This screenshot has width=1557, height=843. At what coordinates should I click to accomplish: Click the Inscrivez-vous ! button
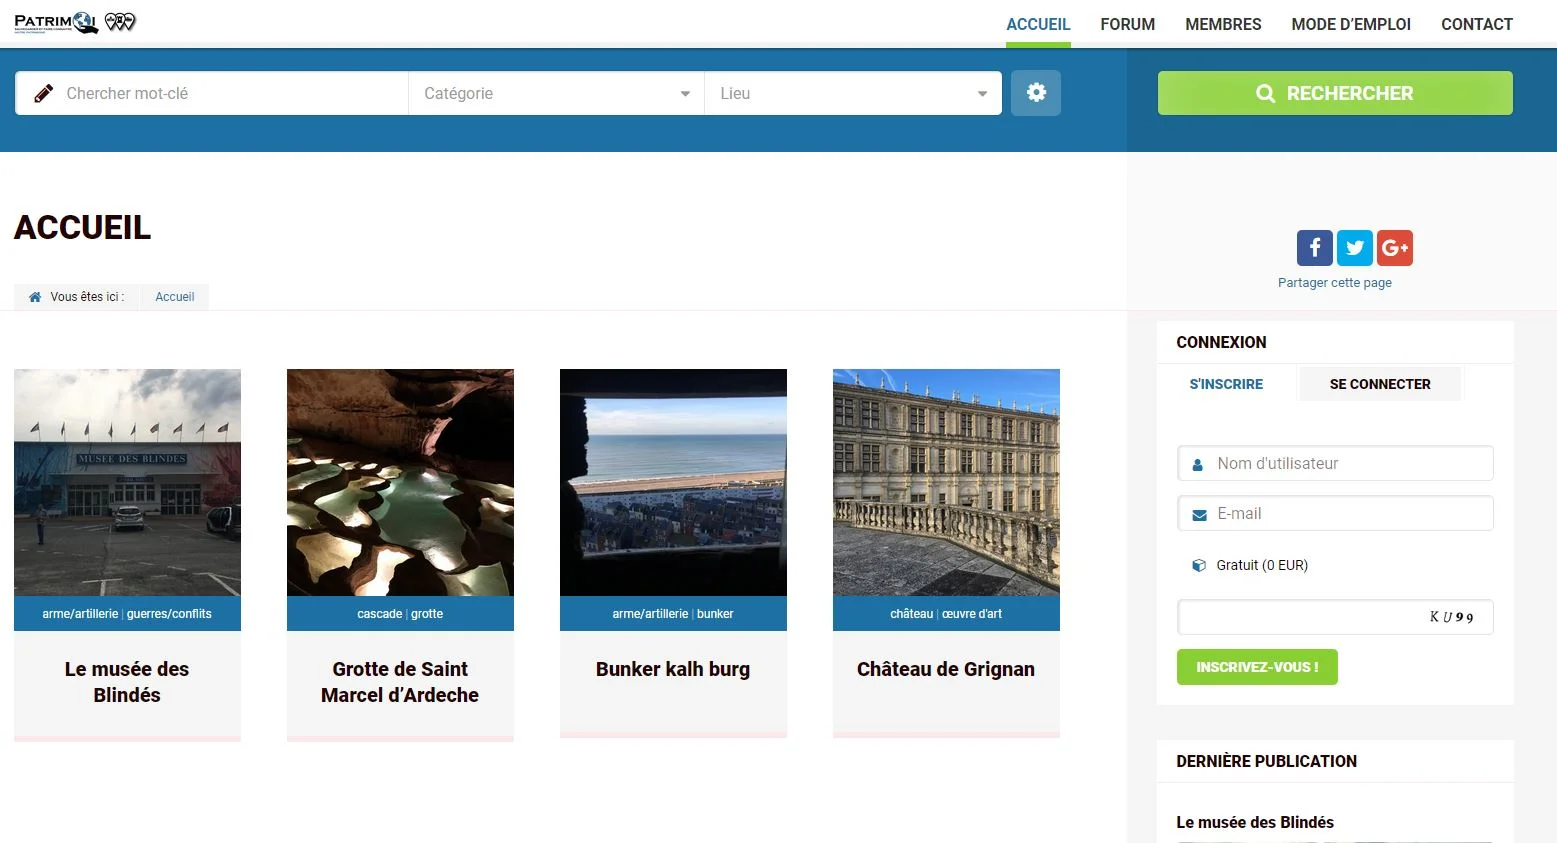[x=1257, y=667]
